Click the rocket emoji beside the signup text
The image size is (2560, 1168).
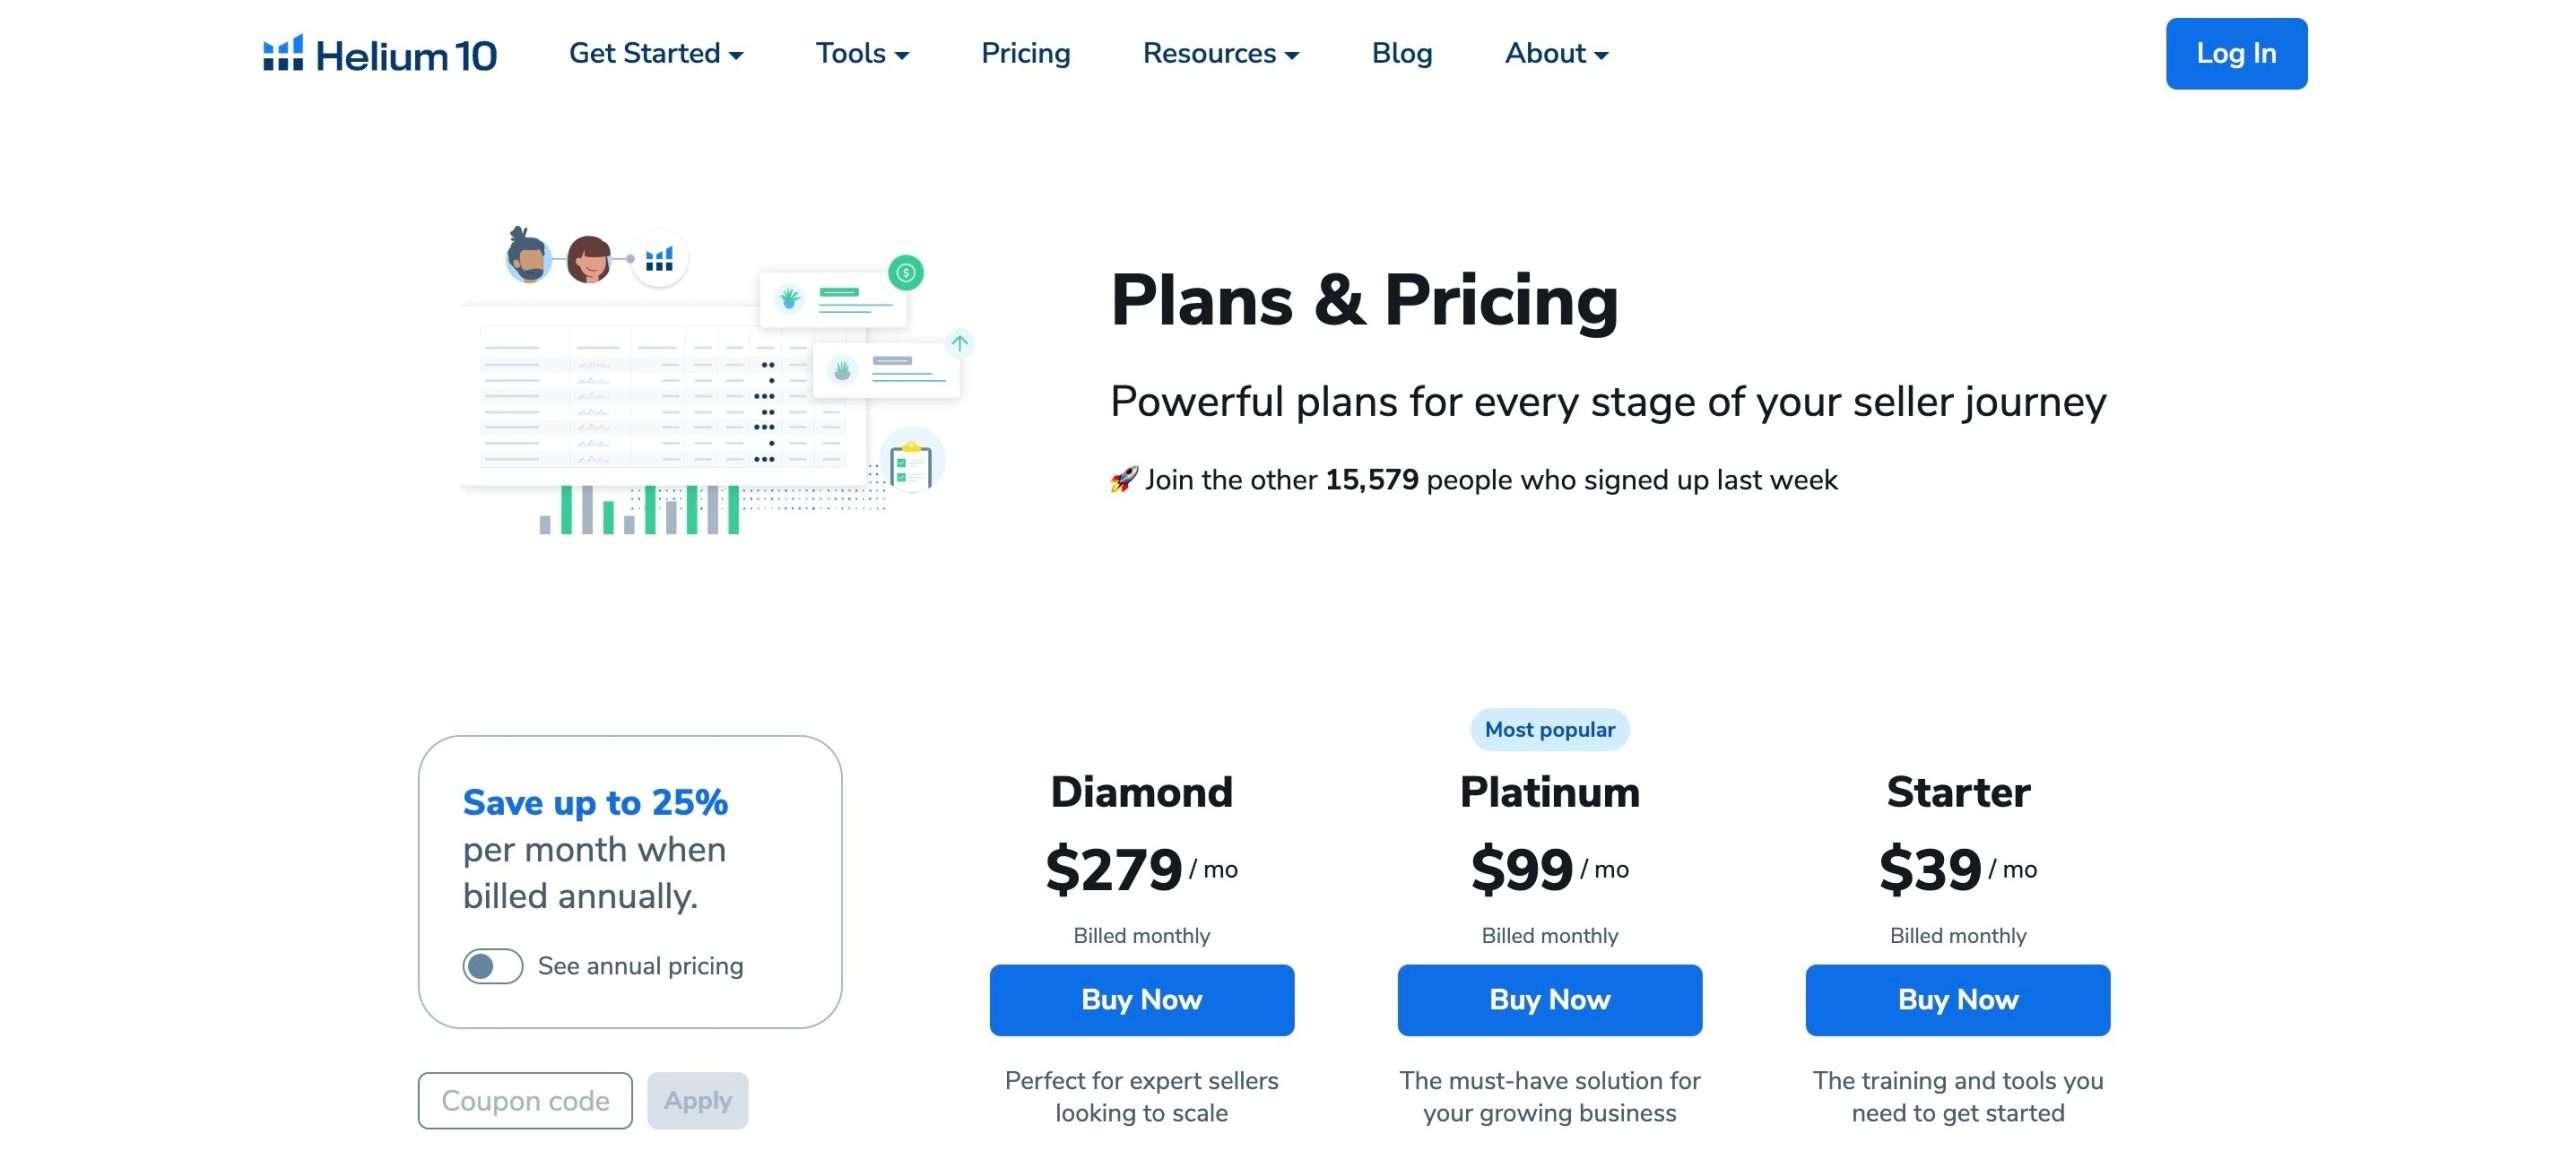(1123, 480)
